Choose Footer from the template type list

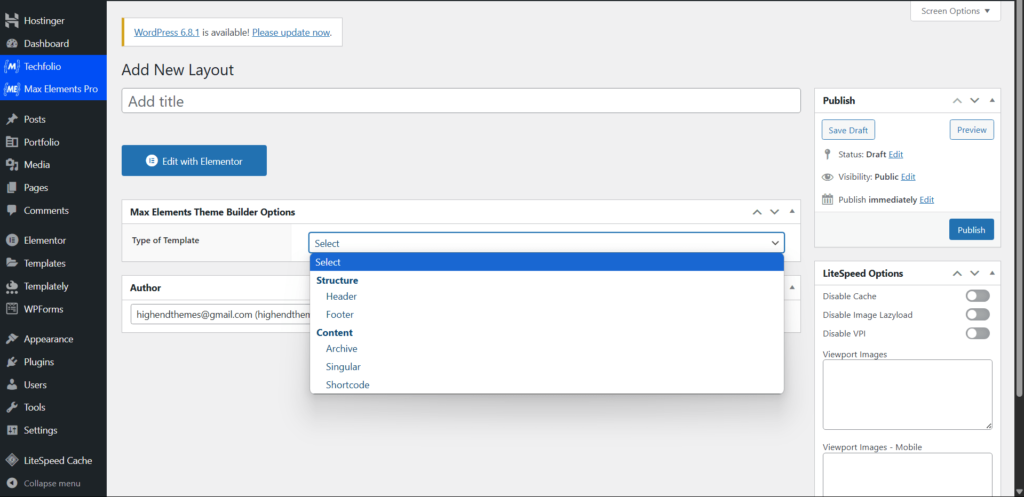tap(547, 315)
